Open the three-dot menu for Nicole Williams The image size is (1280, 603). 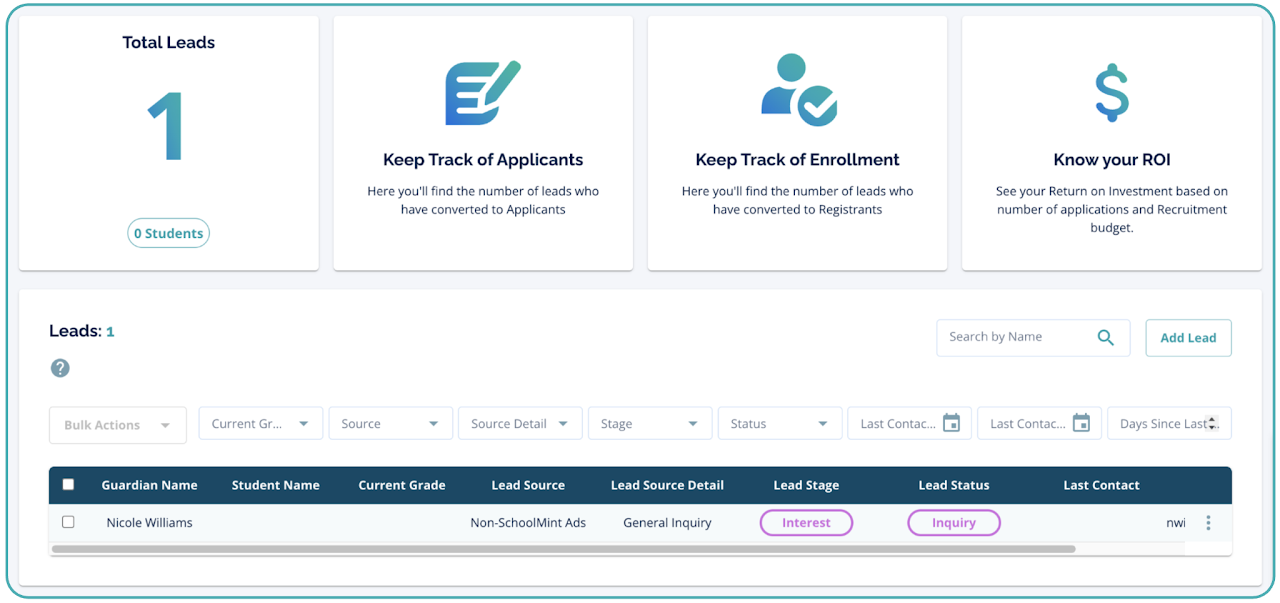coord(1208,523)
